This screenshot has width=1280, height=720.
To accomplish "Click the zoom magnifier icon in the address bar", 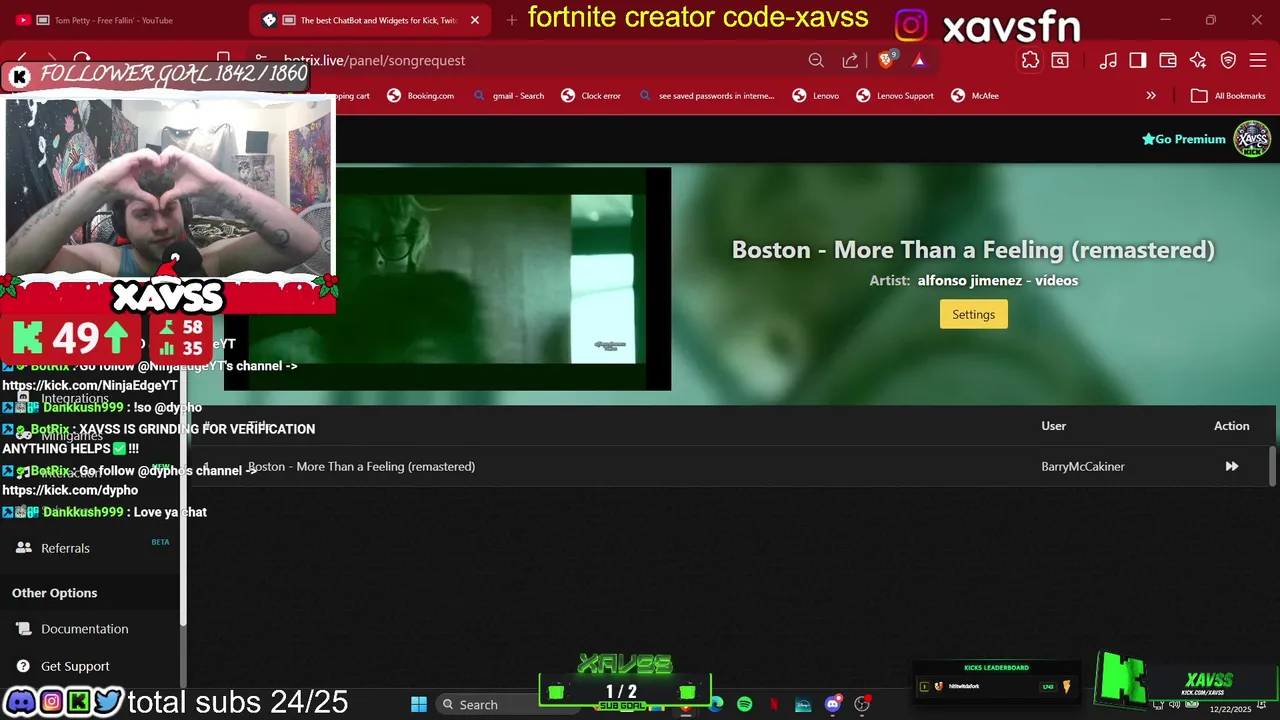I will pyautogui.click(x=816, y=60).
